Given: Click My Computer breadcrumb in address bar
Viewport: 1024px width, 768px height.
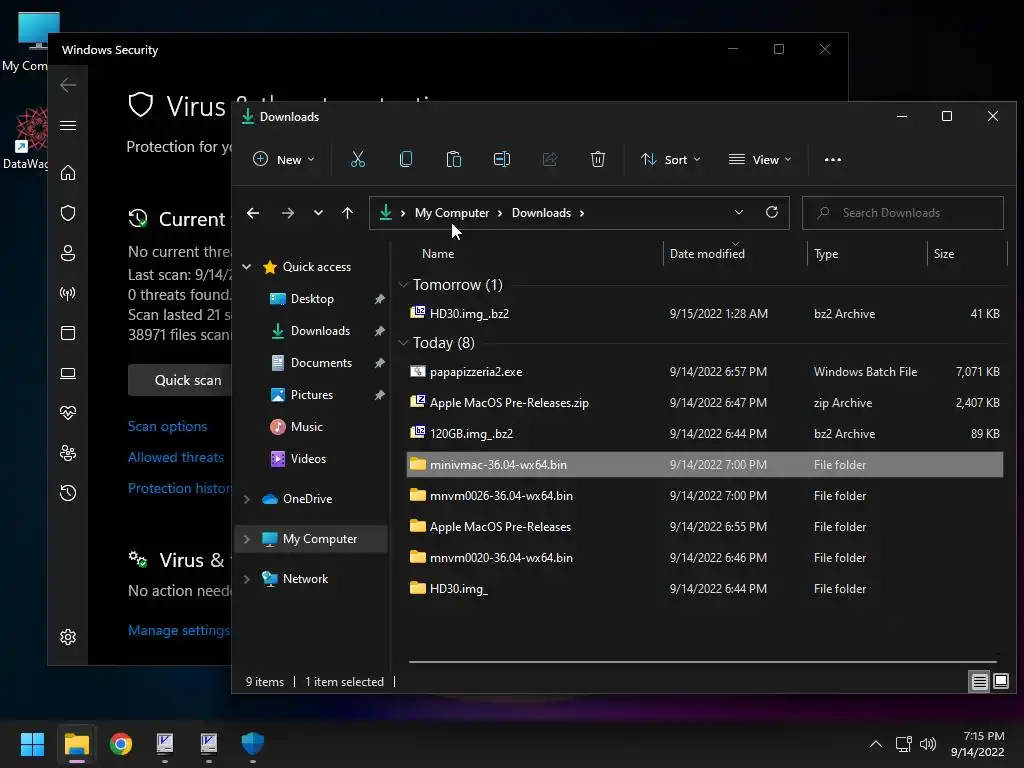Looking at the screenshot, I should click(x=452, y=213).
